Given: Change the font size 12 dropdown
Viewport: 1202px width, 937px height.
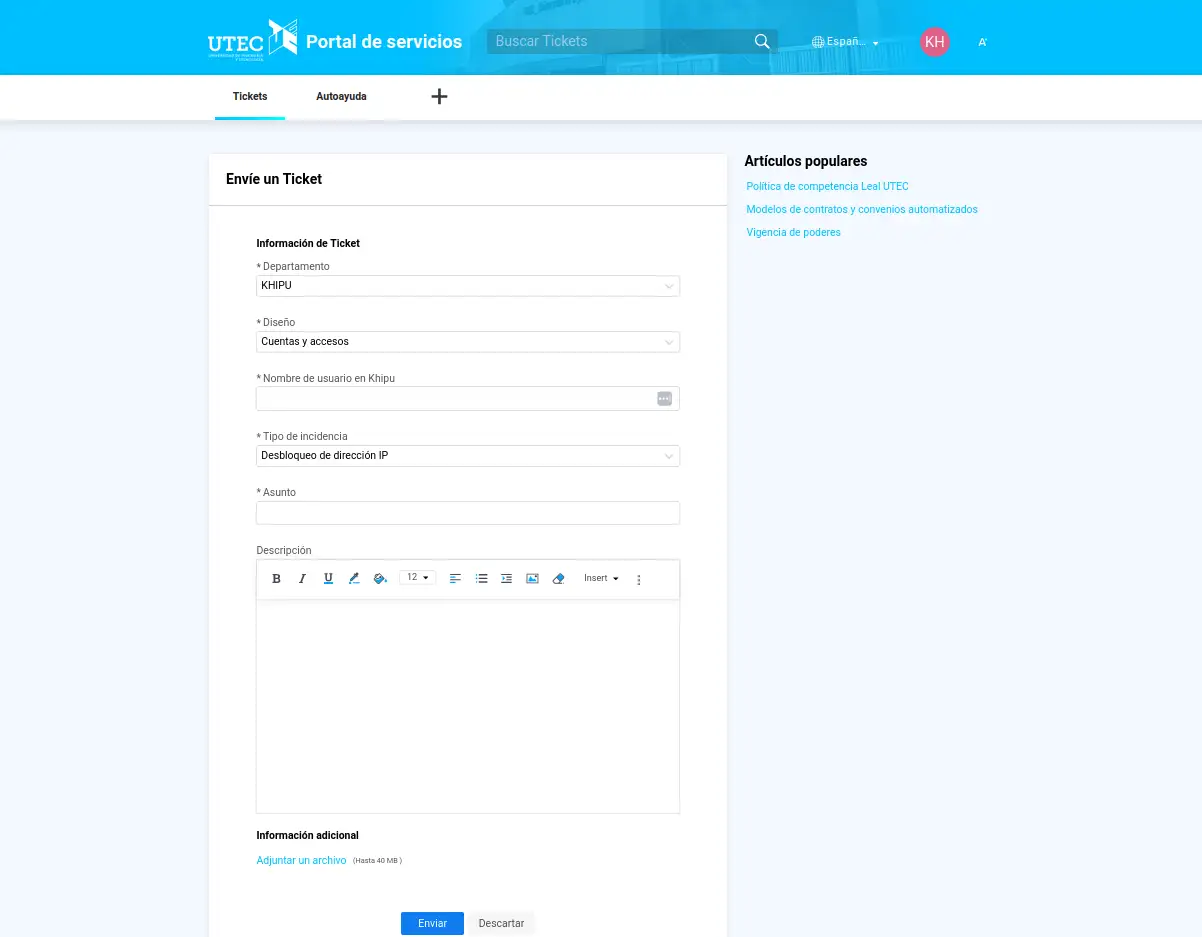Looking at the screenshot, I should click(417, 578).
